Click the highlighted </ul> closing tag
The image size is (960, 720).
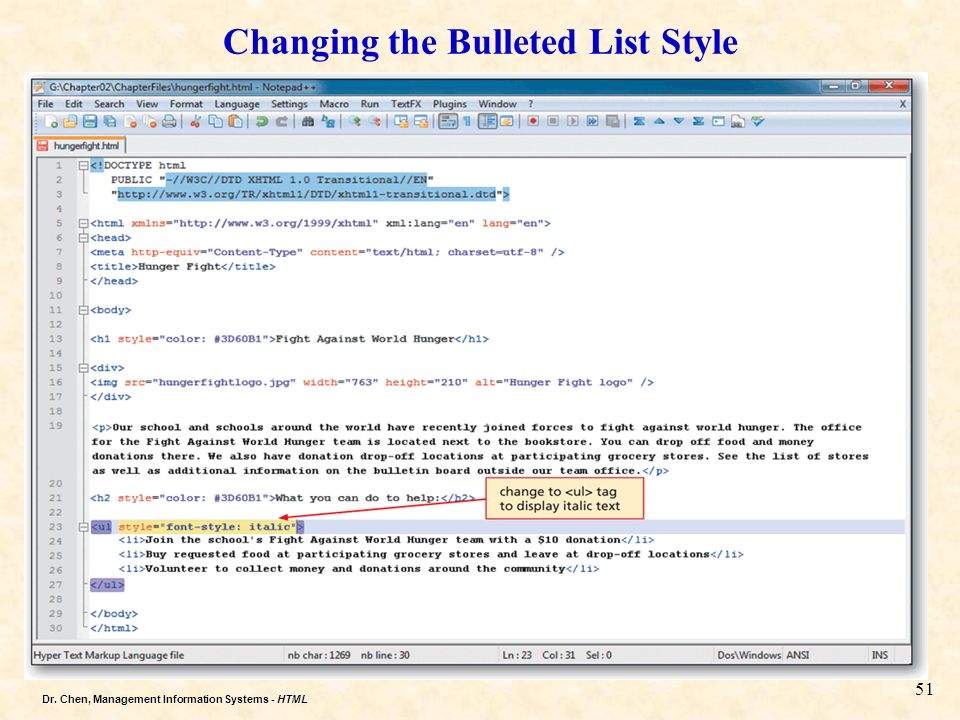pyautogui.click(x=107, y=585)
